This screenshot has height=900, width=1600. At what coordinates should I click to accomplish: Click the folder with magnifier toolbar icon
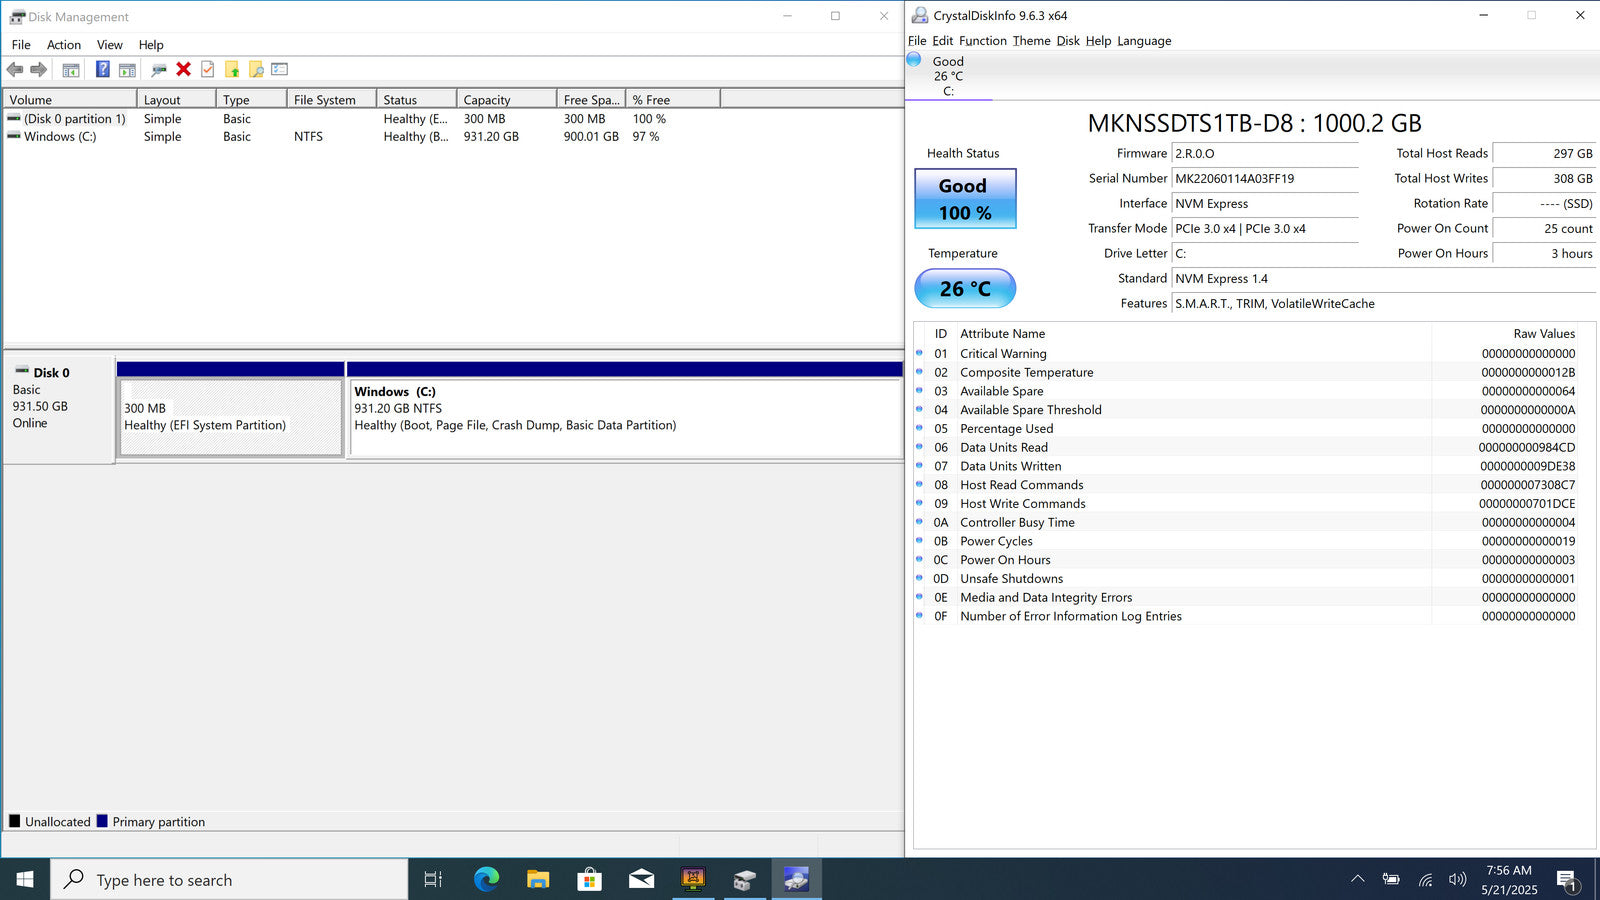coord(256,69)
